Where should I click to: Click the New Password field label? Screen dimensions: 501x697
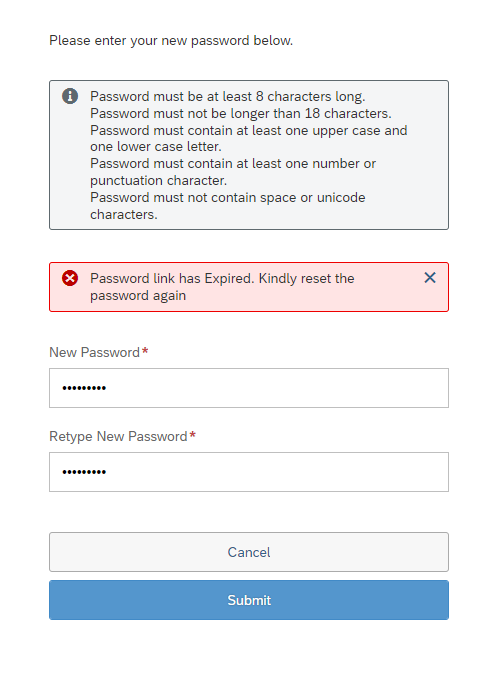(94, 352)
